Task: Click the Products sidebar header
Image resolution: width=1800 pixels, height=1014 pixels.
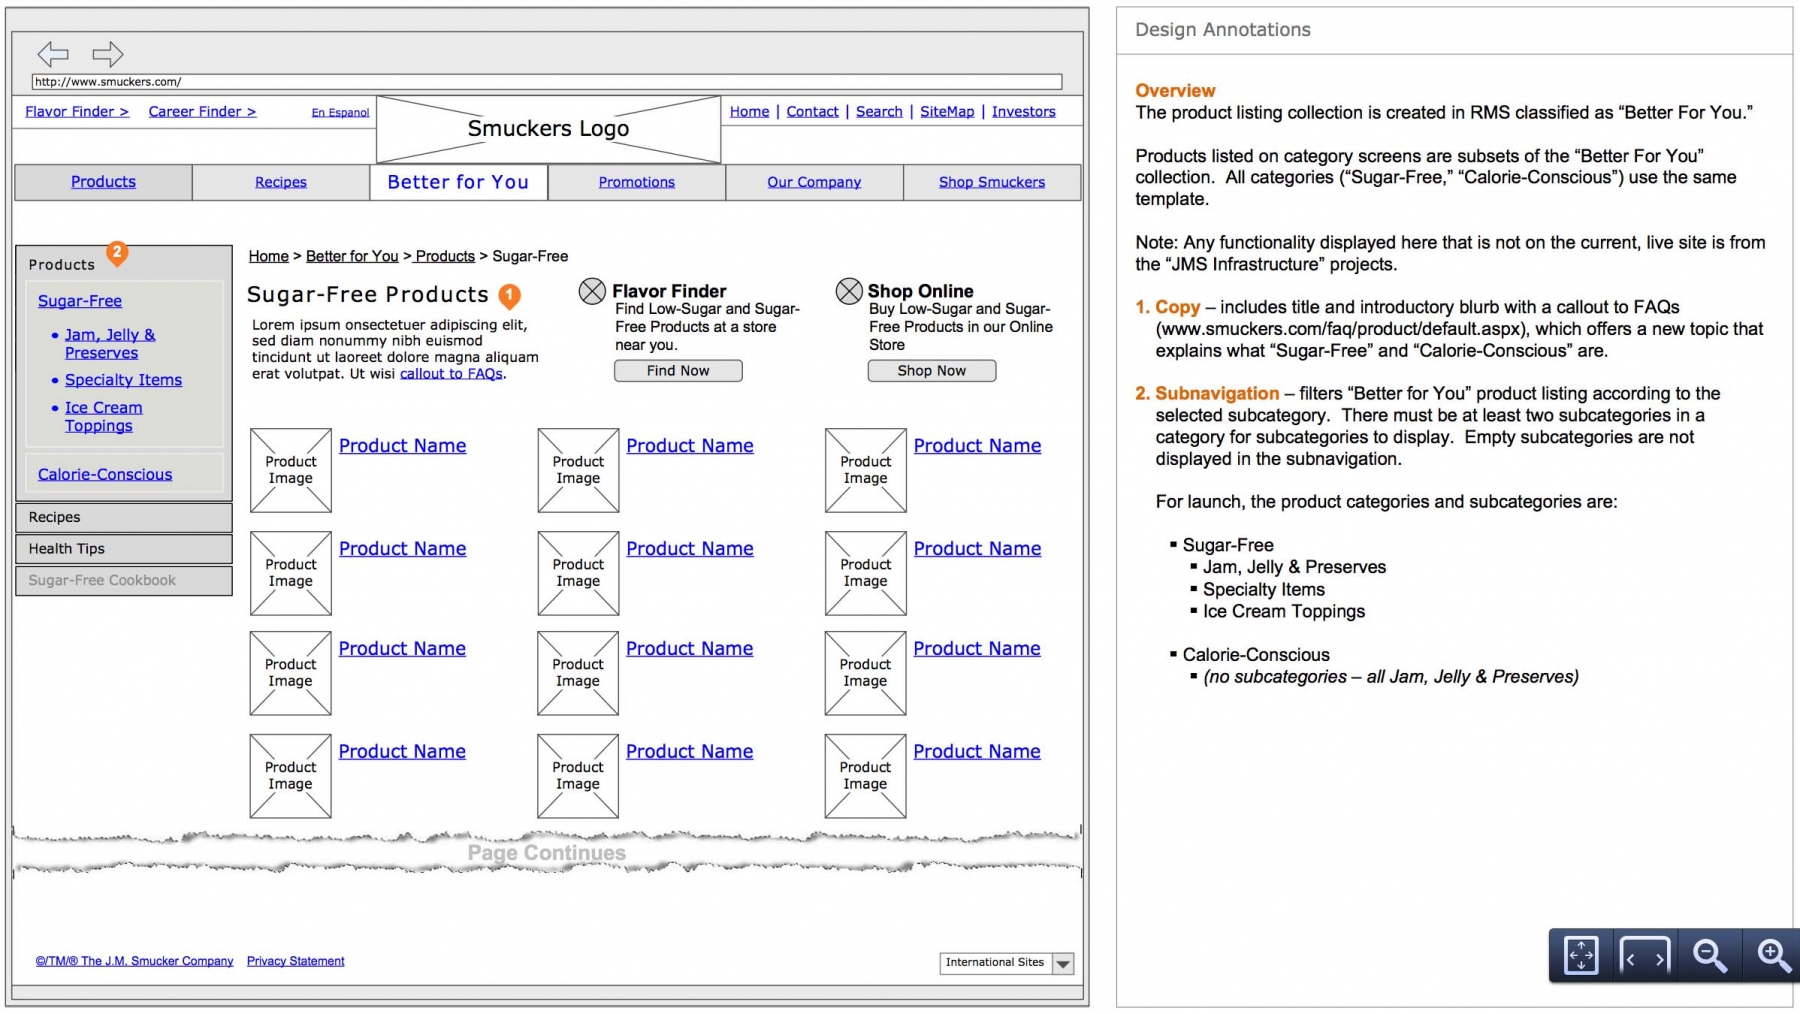Action: click(62, 265)
